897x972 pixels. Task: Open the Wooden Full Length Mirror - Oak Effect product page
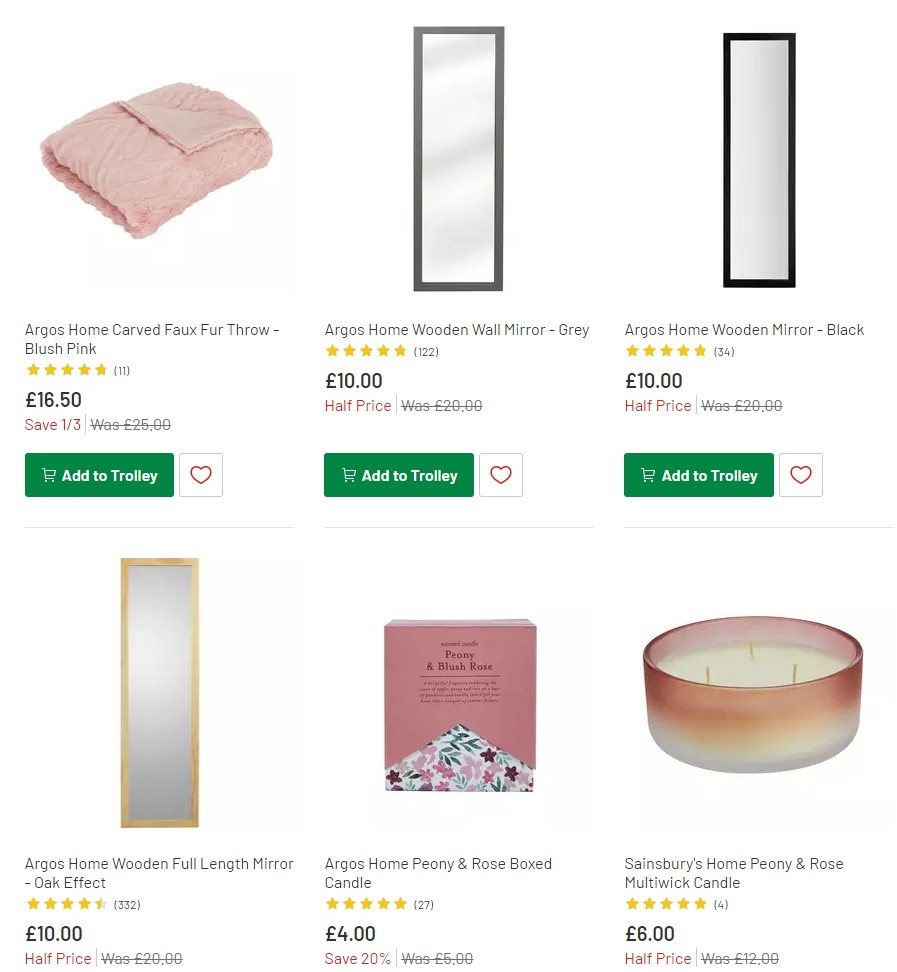point(159,873)
